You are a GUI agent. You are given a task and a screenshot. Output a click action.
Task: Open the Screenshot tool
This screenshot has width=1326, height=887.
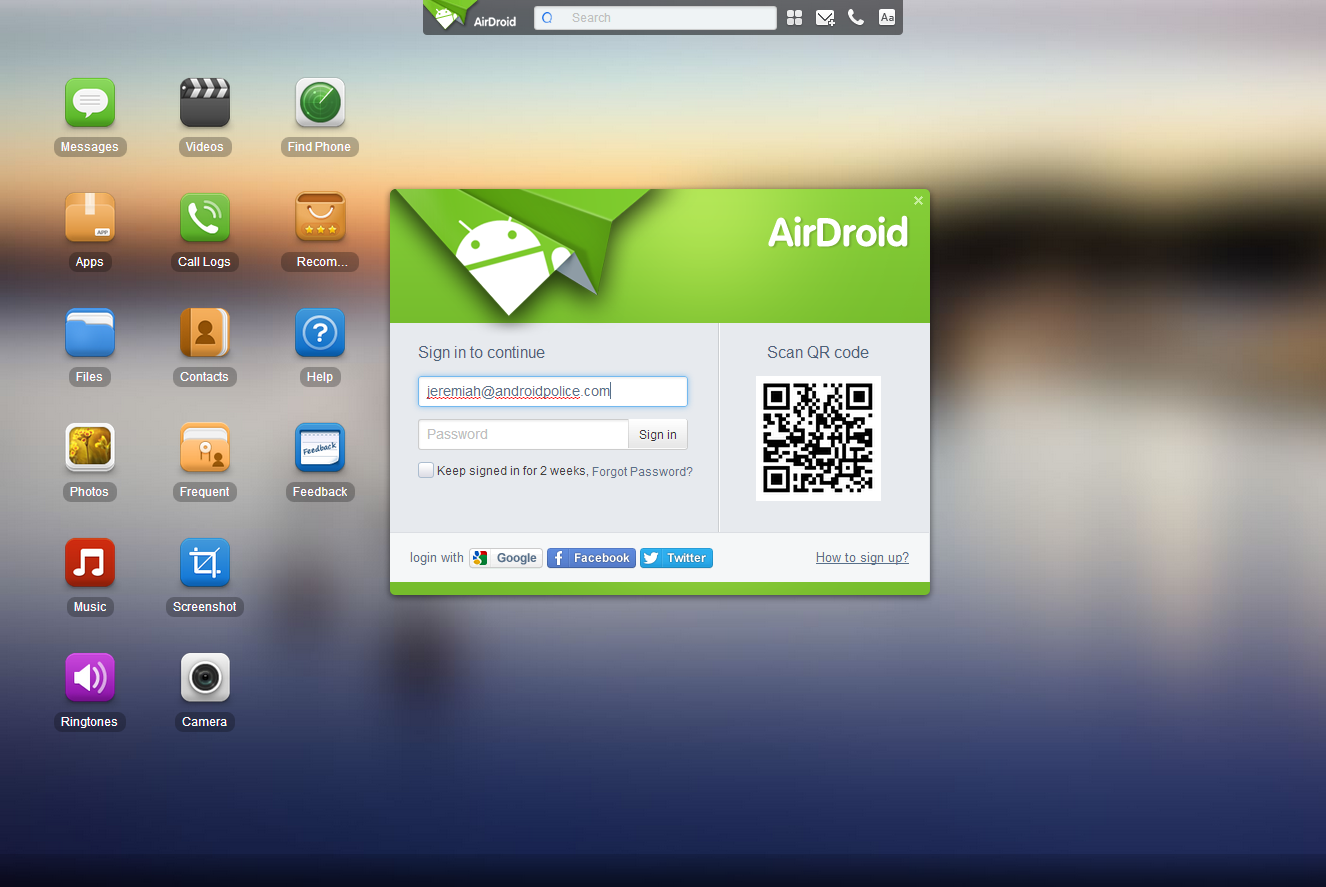tap(205, 562)
